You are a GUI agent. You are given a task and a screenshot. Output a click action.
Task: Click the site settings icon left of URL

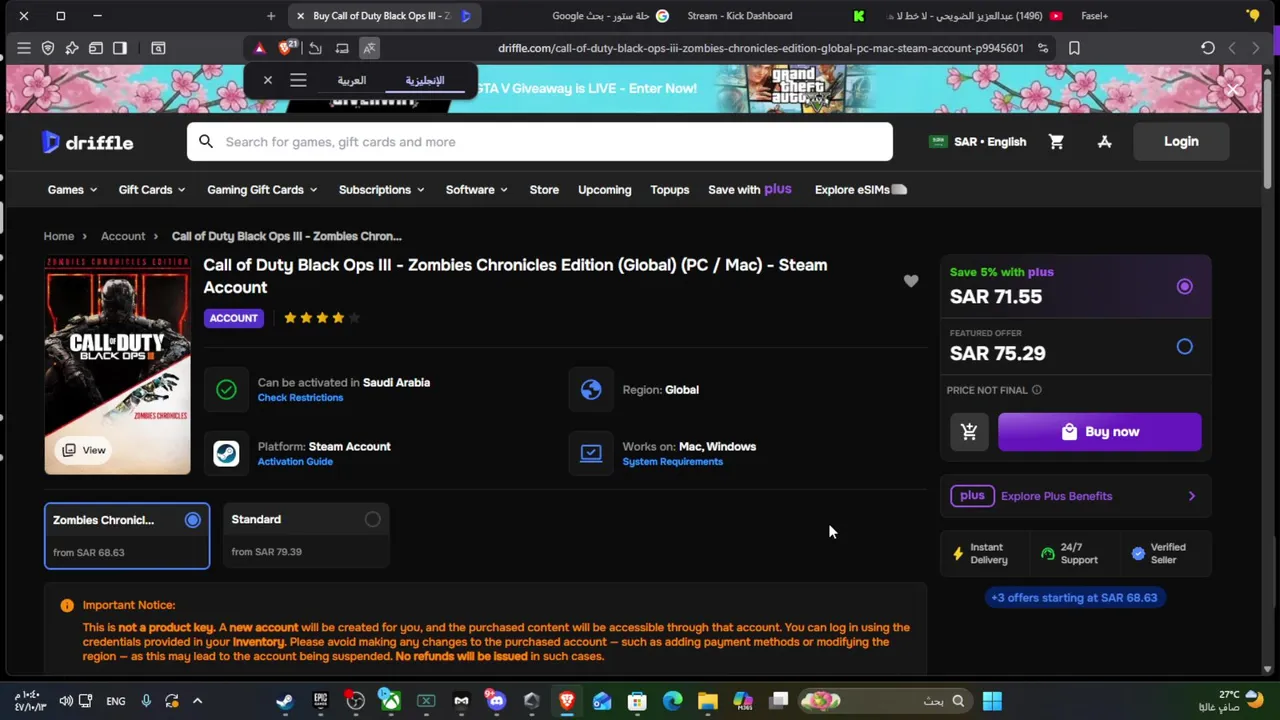[1043, 48]
